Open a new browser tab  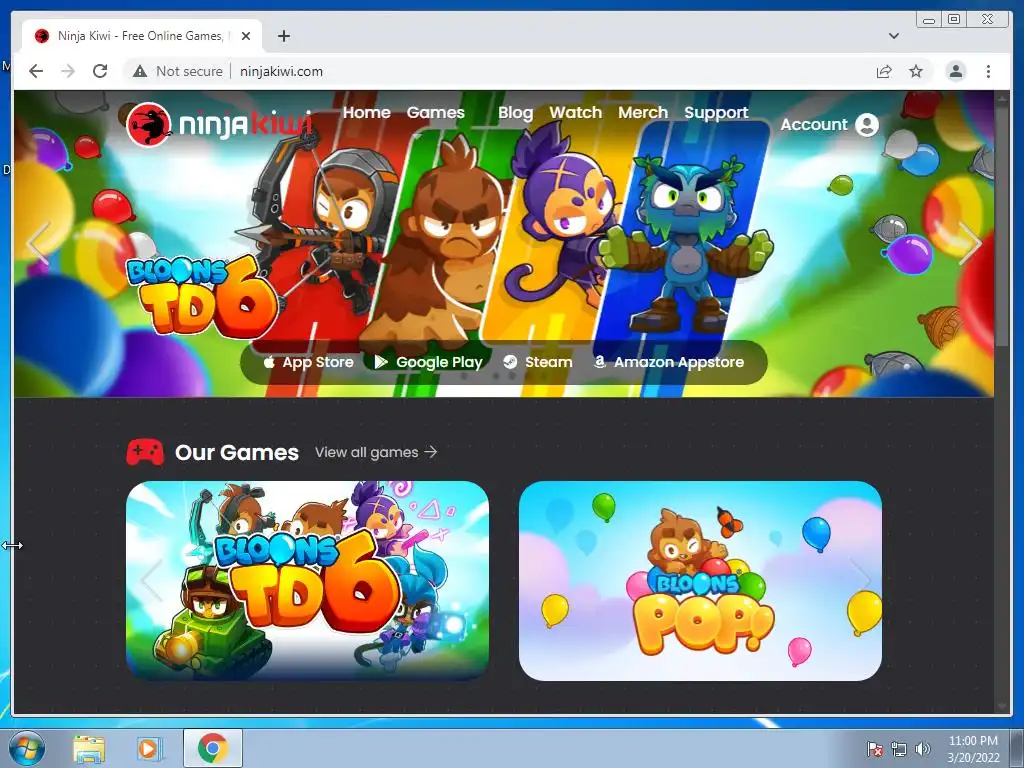(283, 36)
